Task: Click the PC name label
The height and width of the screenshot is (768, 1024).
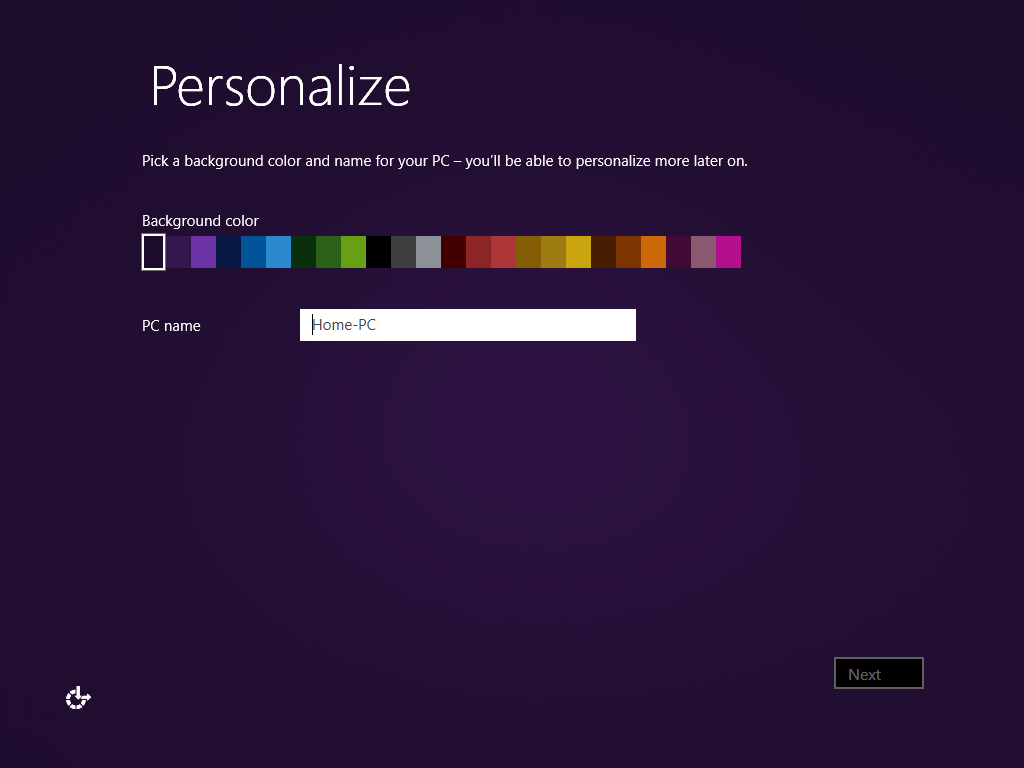Action: point(171,325)
